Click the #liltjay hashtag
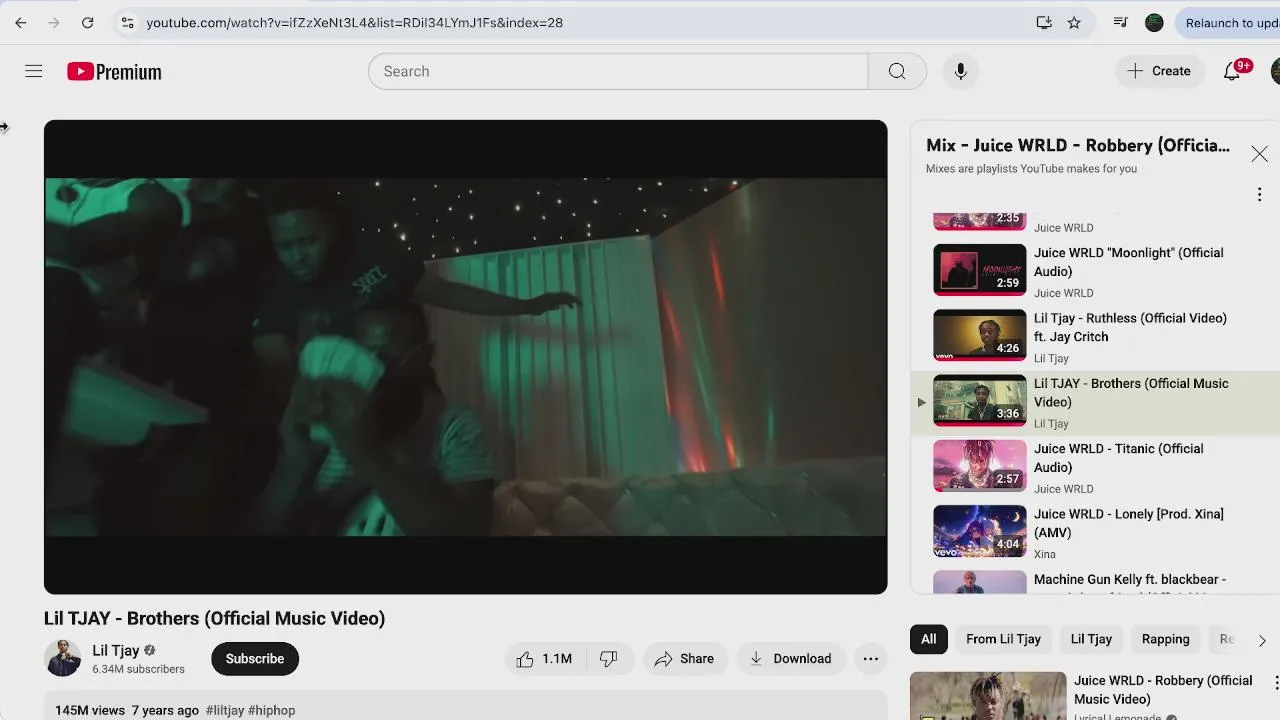The width and height of the screenshot is (1280, 720). point(225,710)
